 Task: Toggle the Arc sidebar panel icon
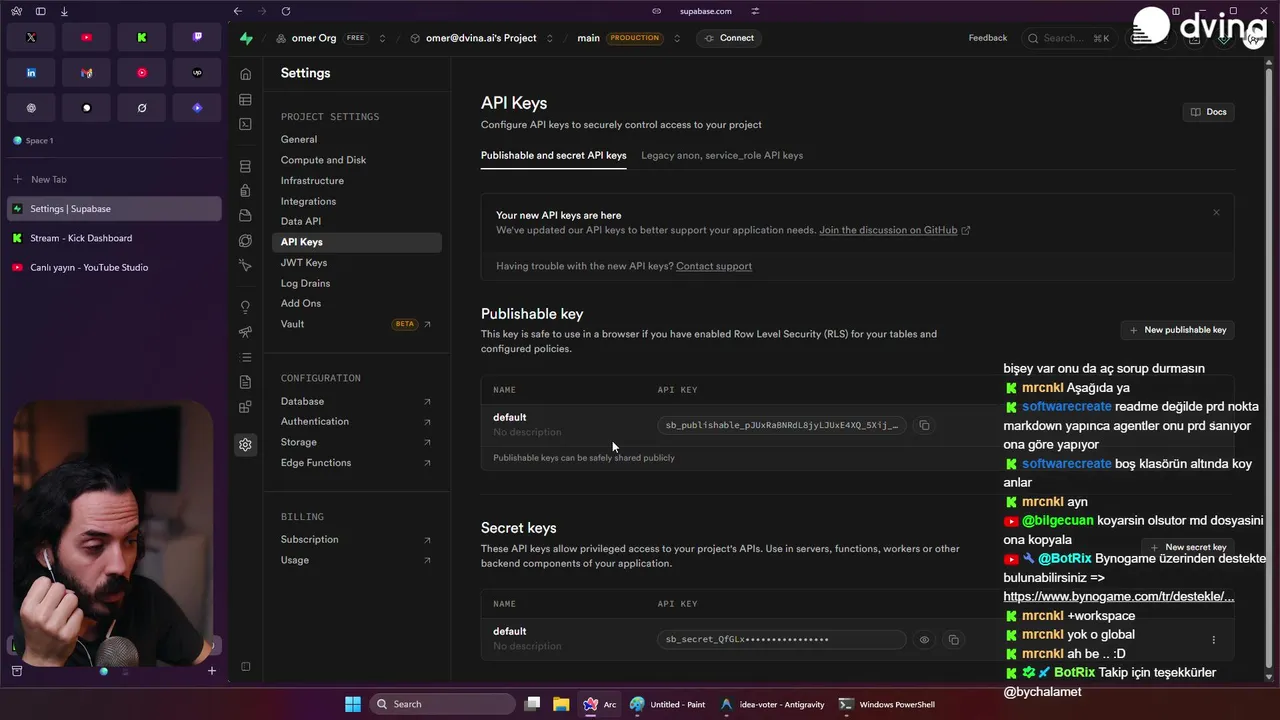40,11
